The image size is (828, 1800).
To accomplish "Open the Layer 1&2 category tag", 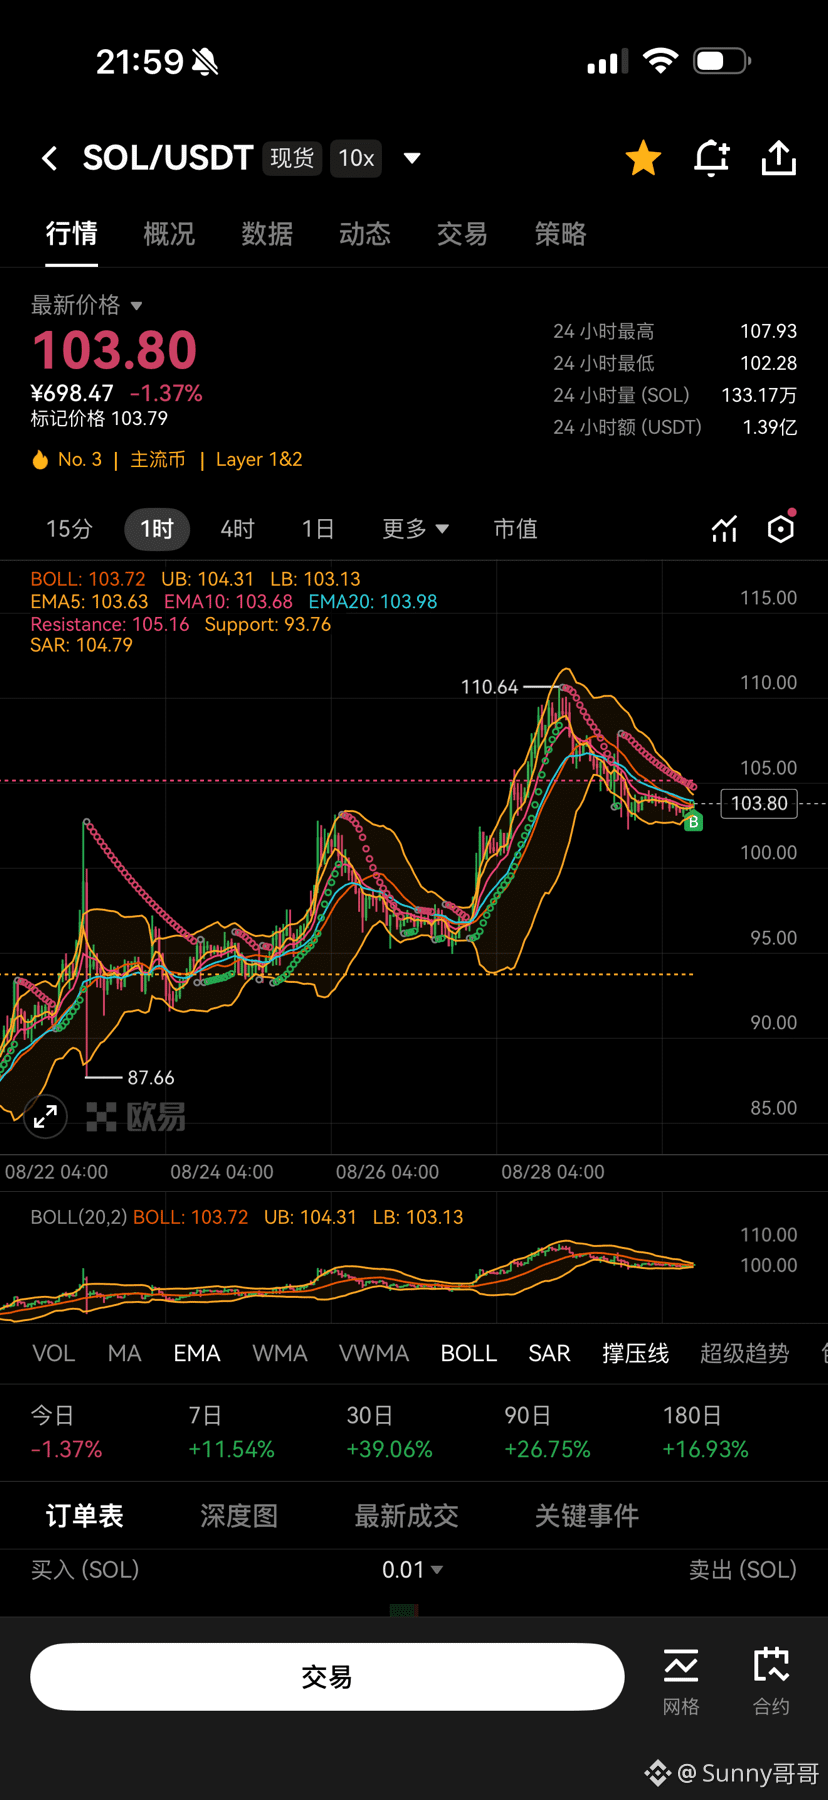I will [259, 460].
